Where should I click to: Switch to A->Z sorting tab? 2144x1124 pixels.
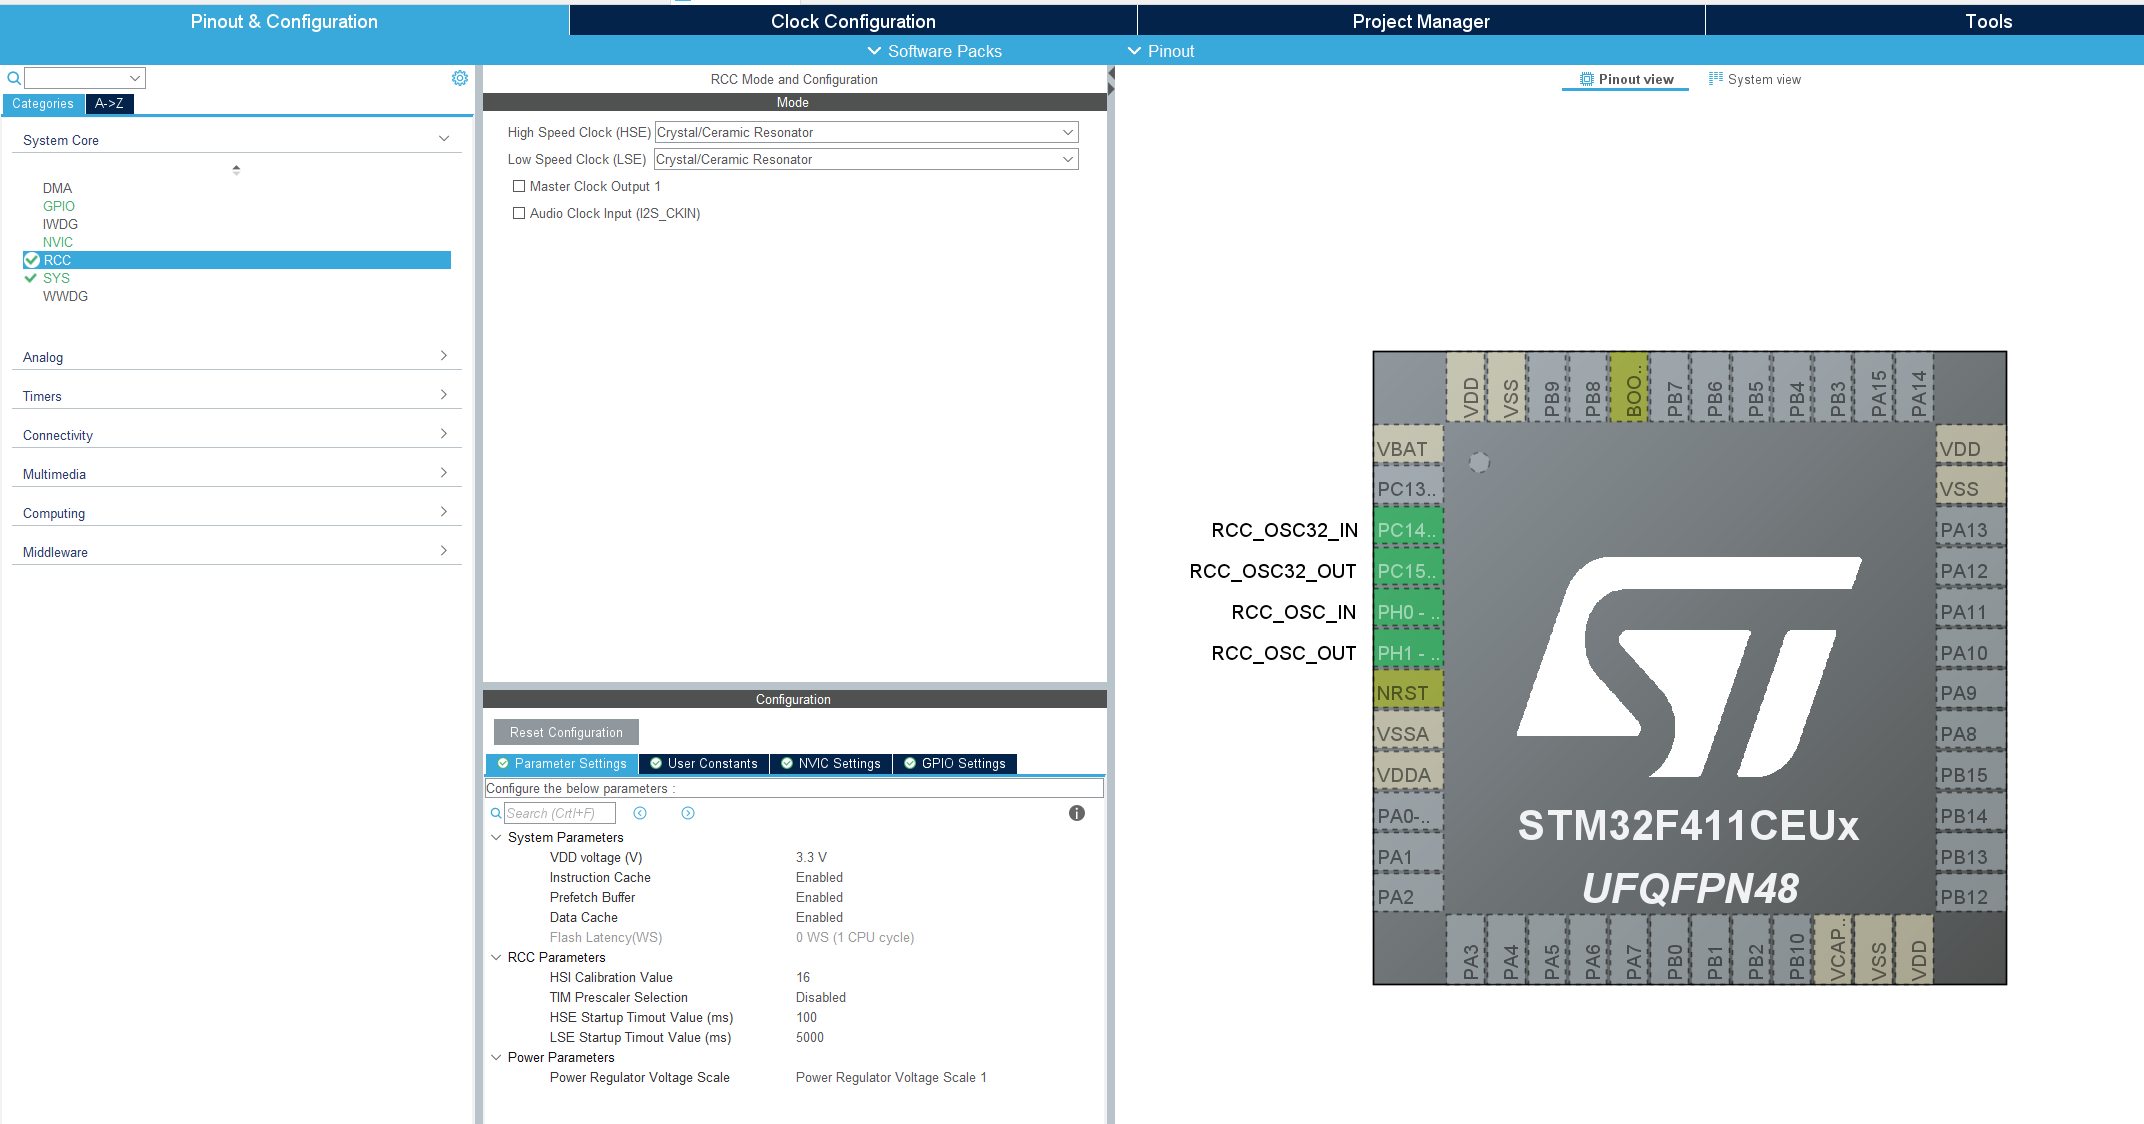109,103
